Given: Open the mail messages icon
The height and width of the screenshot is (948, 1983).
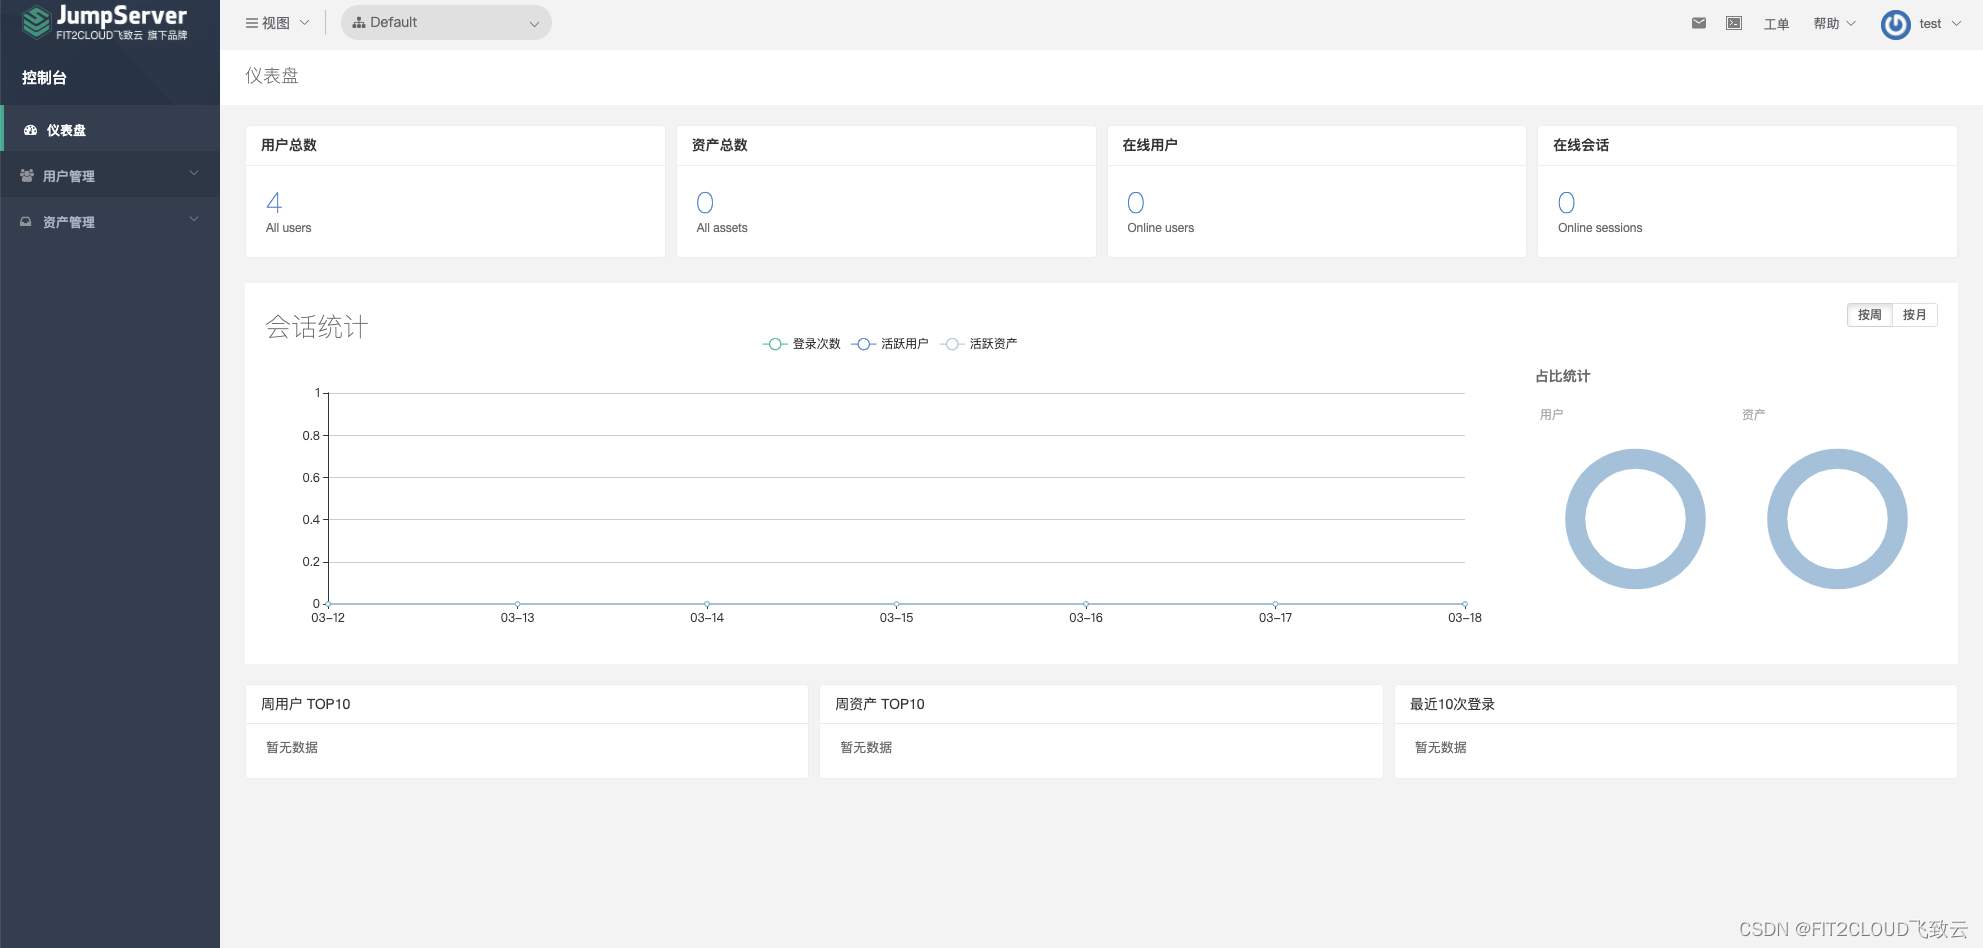Looking at the screenshot, I should (1699, 23).
